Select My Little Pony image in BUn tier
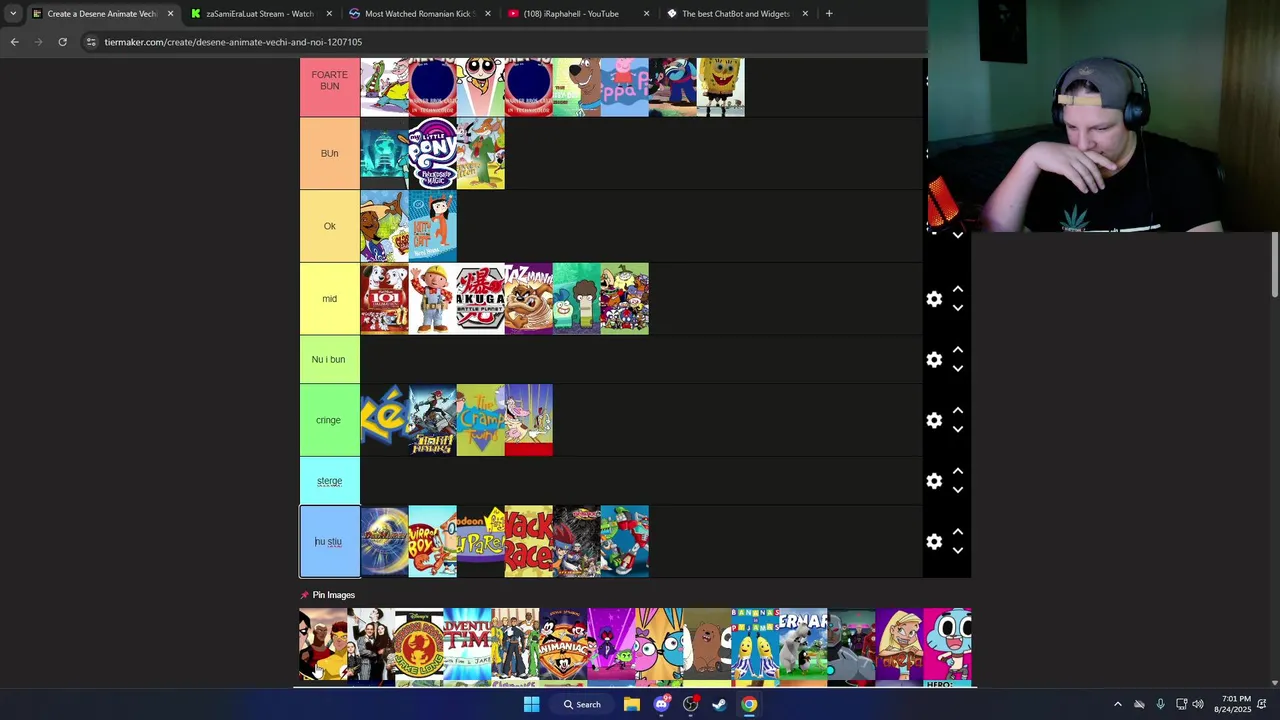The height and width of the screenshot is (720, 1280). coord(433,153)
